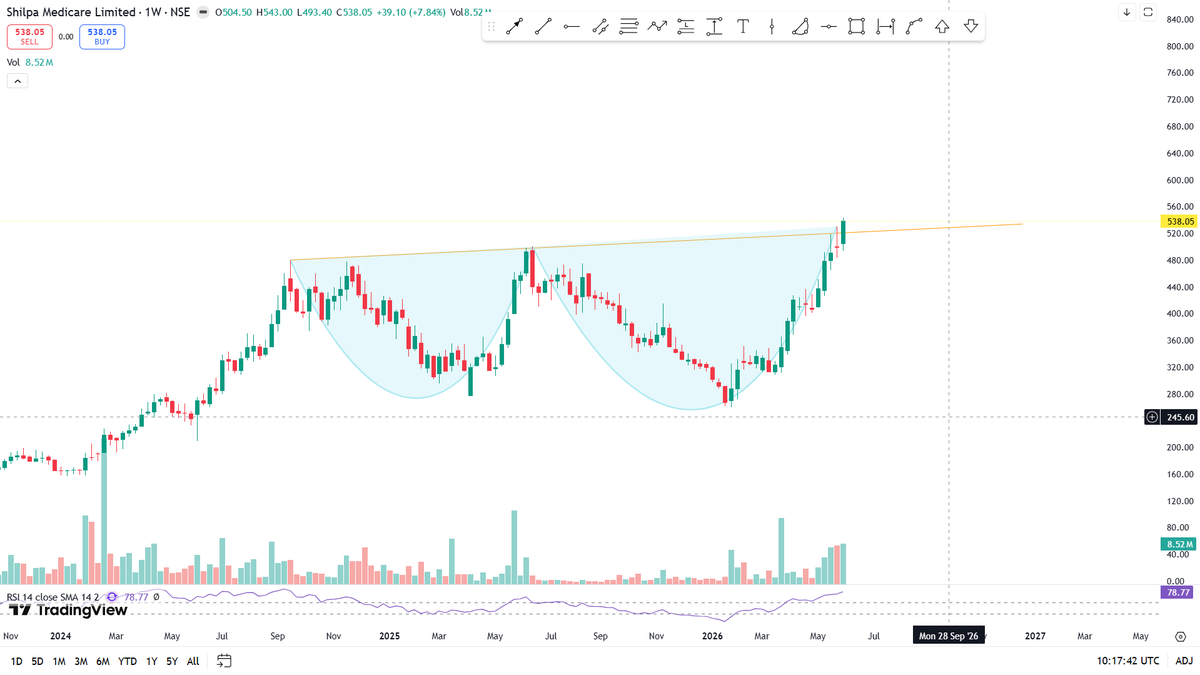The width and height of the screenshot is (1200, 675).
Task: Select 3M time range
Action: pos(81,661)
